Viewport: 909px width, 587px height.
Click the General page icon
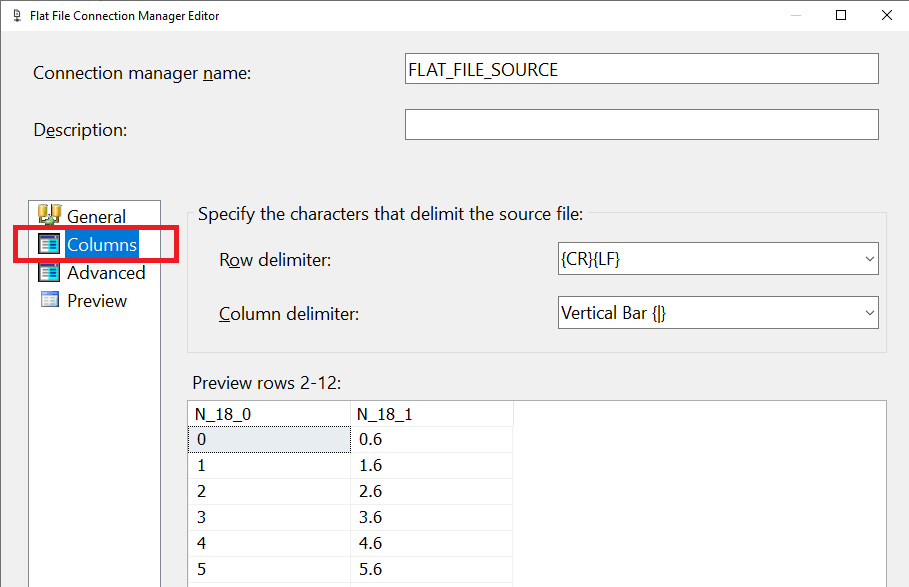[49, 214]
